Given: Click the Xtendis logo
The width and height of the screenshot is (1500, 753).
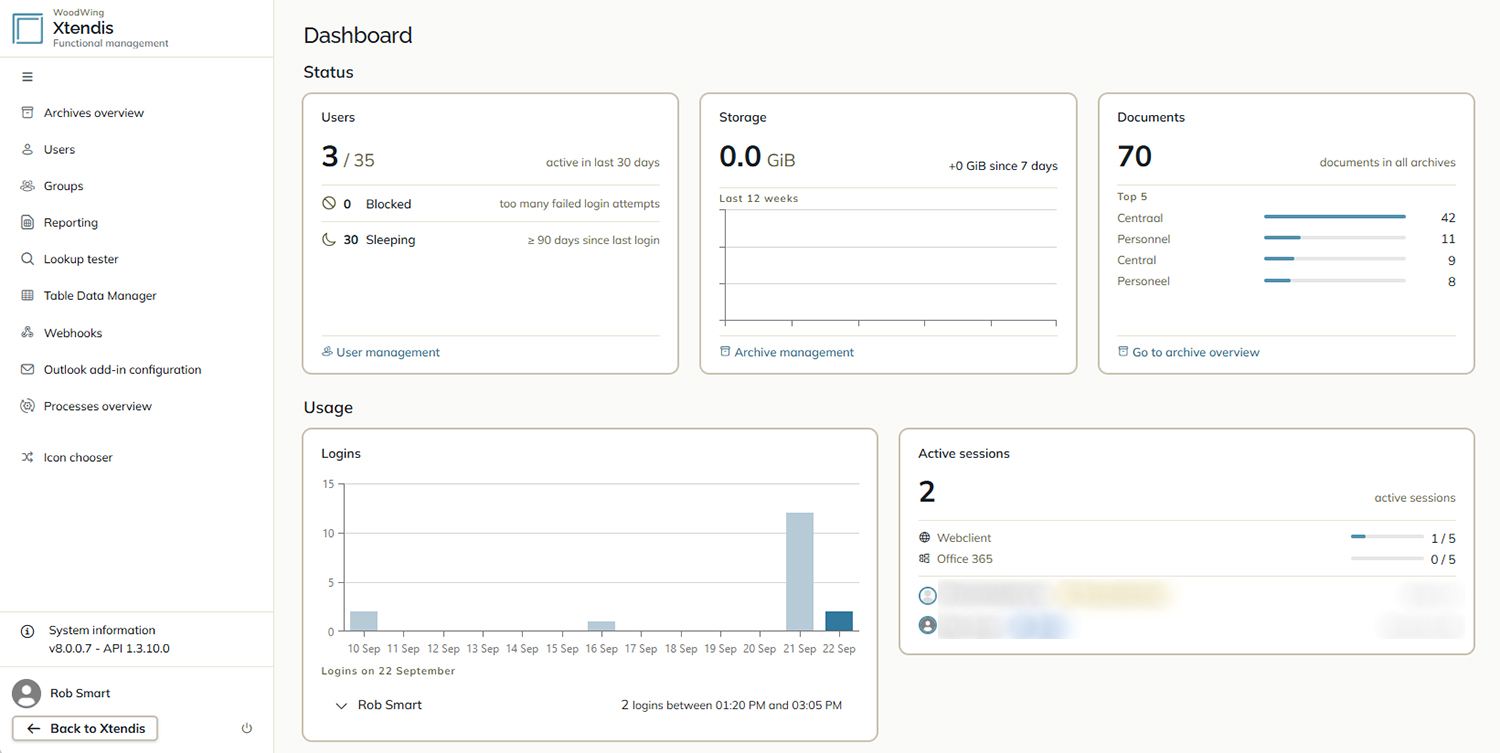Looking at the screenshot, I should 28,27.
